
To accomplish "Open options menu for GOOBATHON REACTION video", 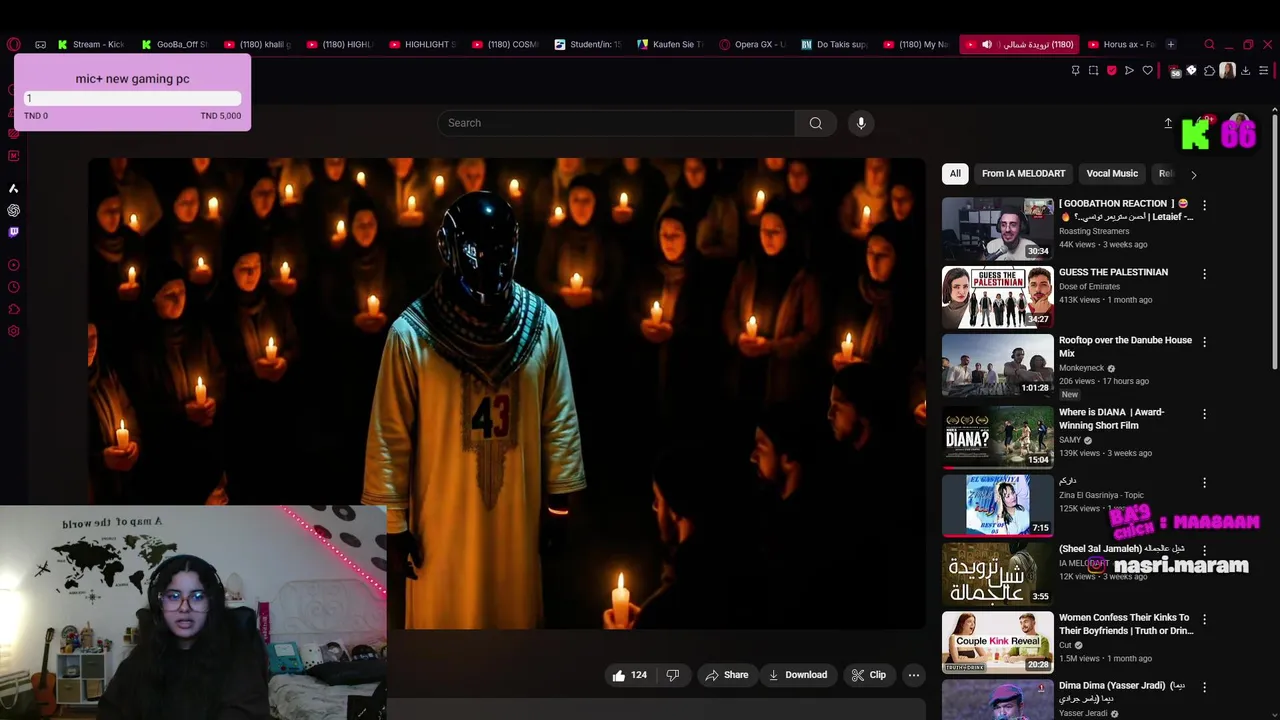I will [x=1204, y=205].
